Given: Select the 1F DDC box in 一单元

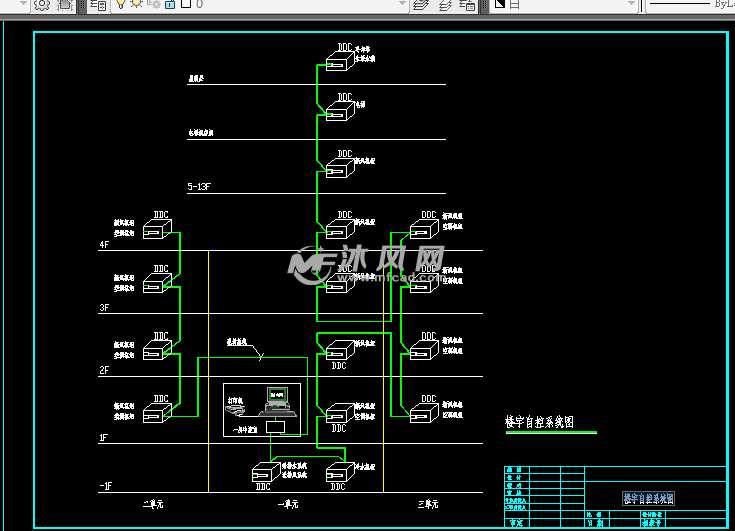Looking at the screenshot, I should [x=340, y=413].
